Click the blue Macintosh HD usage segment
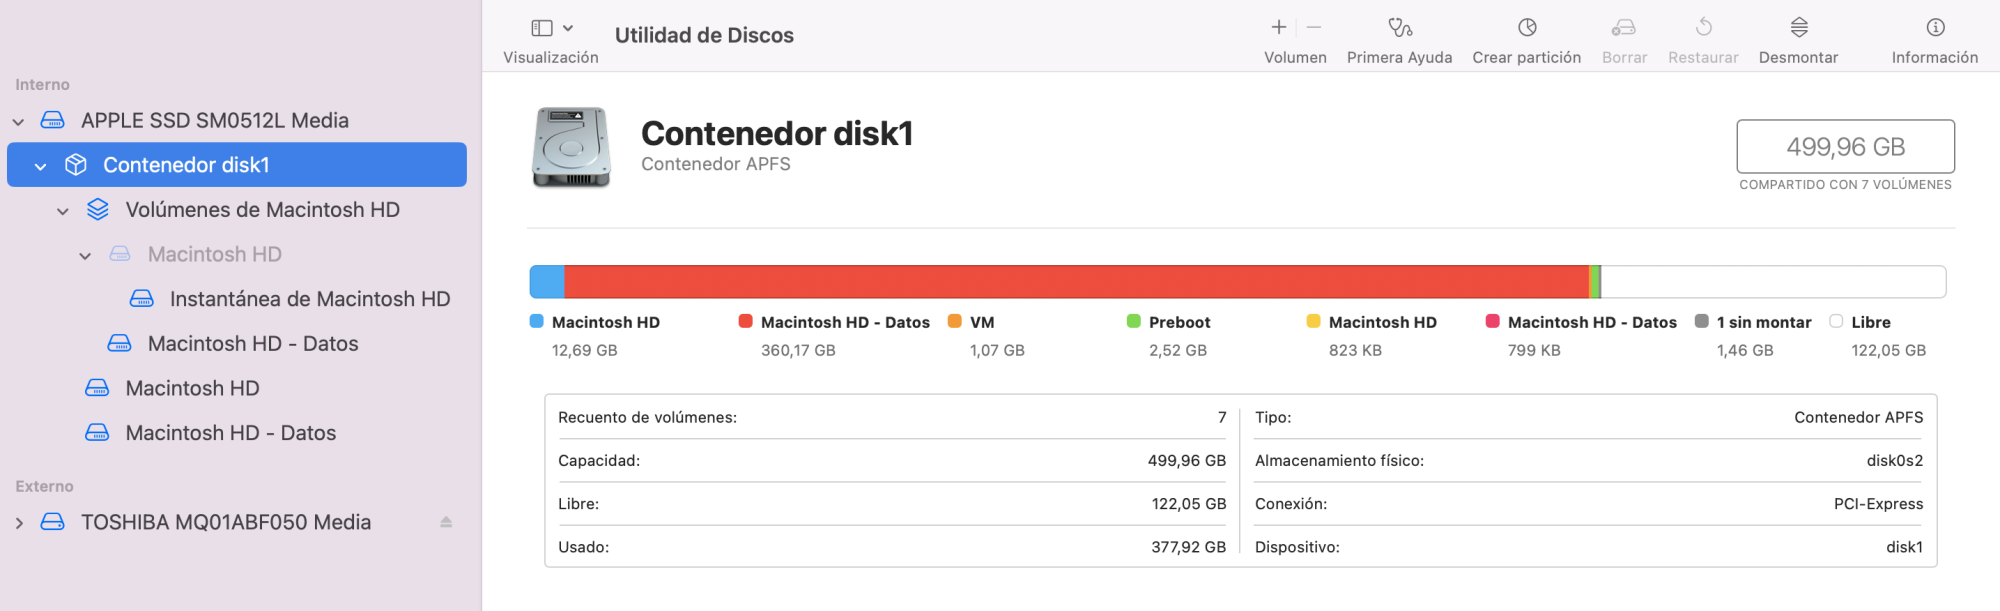The height and width of the screenshot is (611, 2000). click(x=547, y=282)
